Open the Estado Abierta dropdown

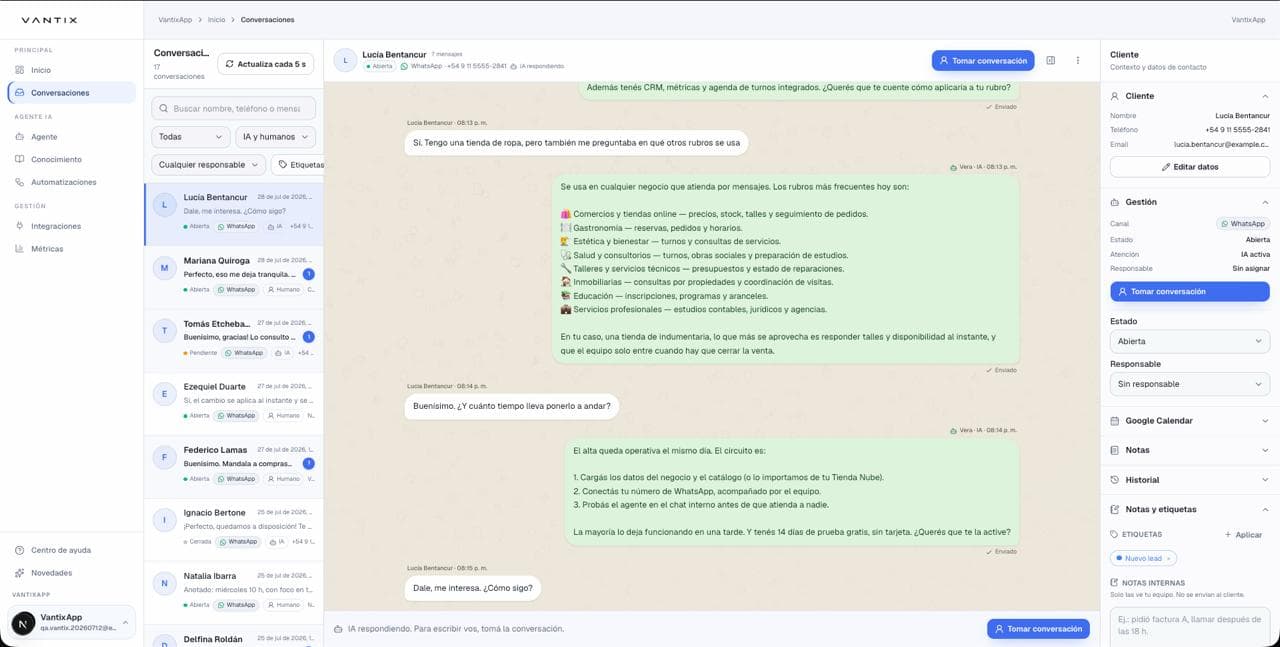tap(1190, 341)
